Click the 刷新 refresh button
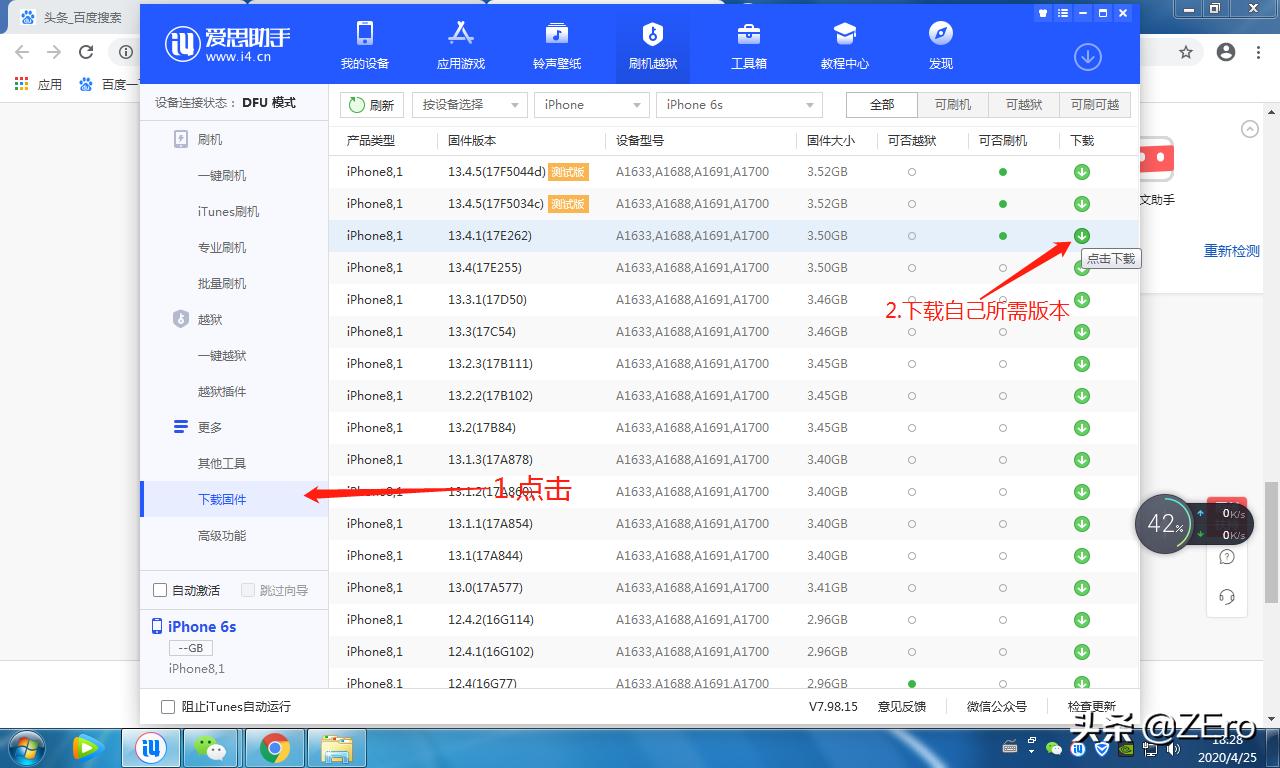Screen dimensions: 1280x768 [371, 105]
